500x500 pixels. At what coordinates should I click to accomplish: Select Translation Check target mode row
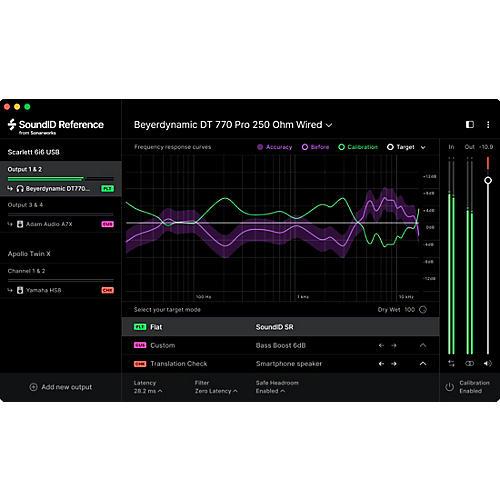[280, 364]
